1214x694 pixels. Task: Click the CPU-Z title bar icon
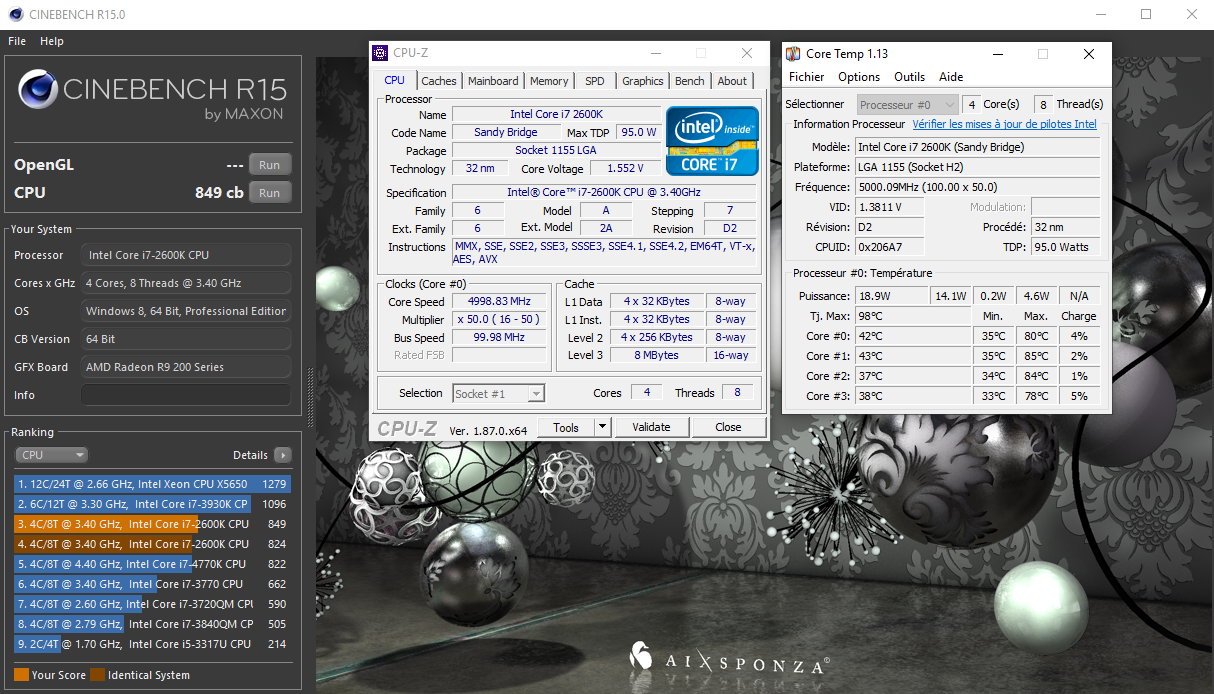[380, 53]
